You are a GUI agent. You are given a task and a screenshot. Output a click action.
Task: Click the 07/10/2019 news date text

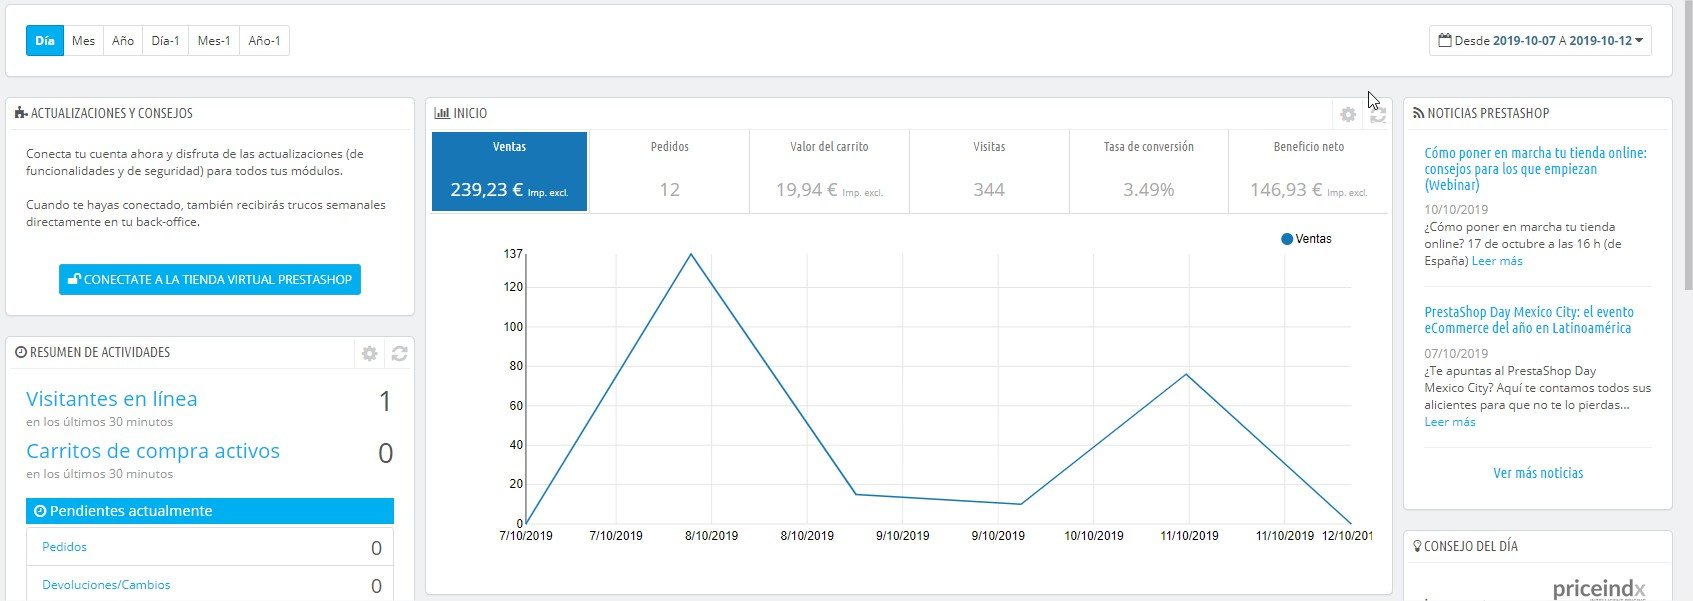pyautogui.click(x=1456, y=354)
